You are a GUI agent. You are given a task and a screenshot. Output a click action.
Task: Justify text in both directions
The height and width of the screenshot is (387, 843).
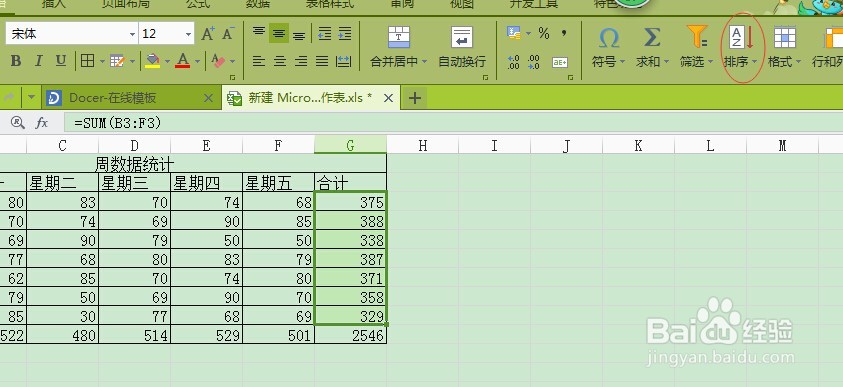[x=322, y=61]
